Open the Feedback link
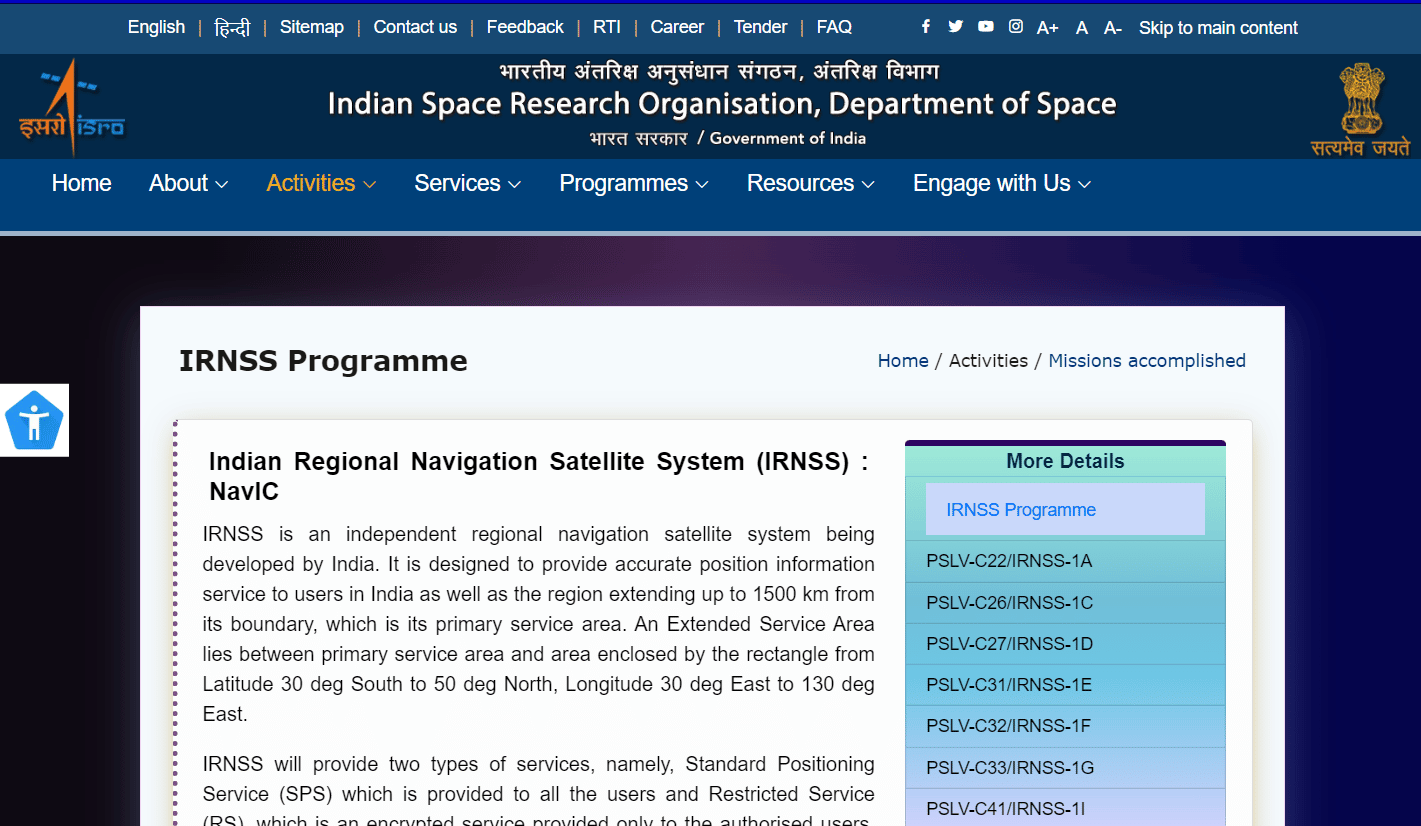 525,28
